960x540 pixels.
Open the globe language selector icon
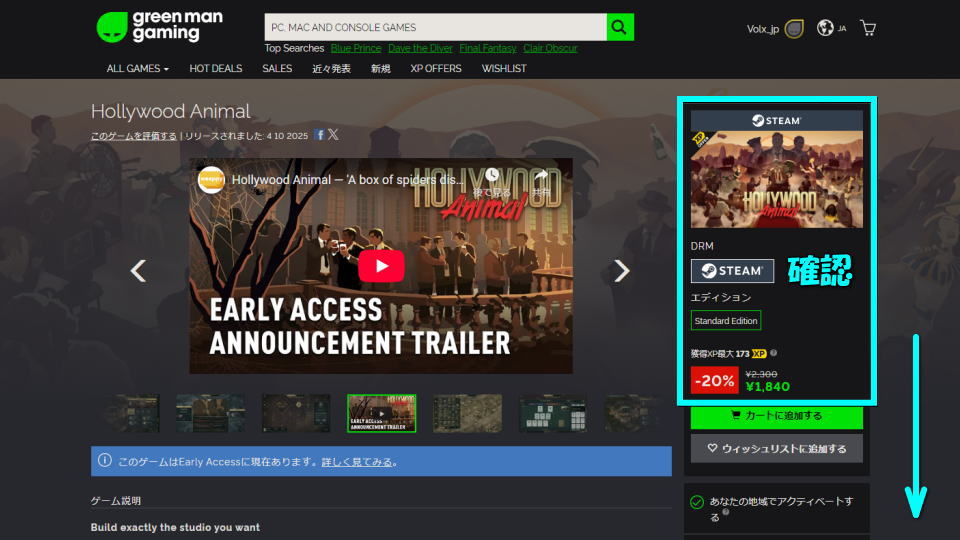point(825,28)
